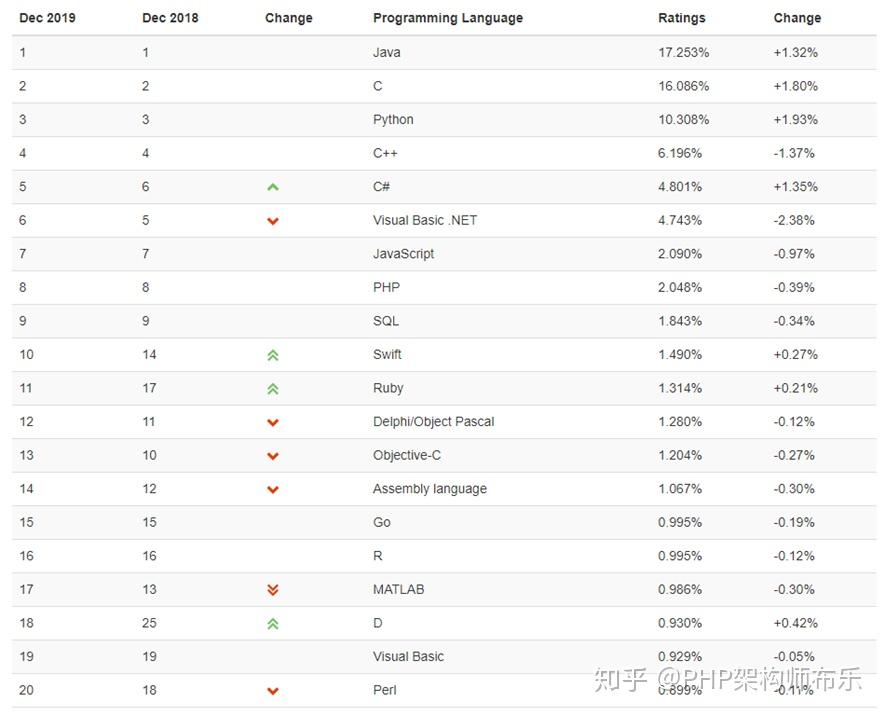885x716 pixels.
Task: Click the JavaScript language entry
Action: 403,254
